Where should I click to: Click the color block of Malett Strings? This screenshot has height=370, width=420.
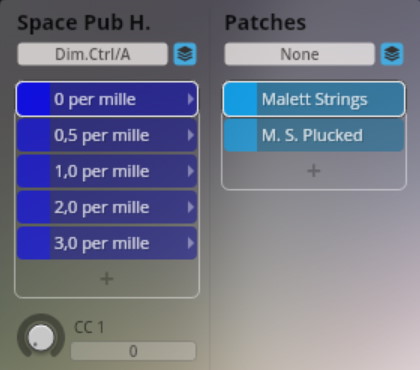[240, 99]
